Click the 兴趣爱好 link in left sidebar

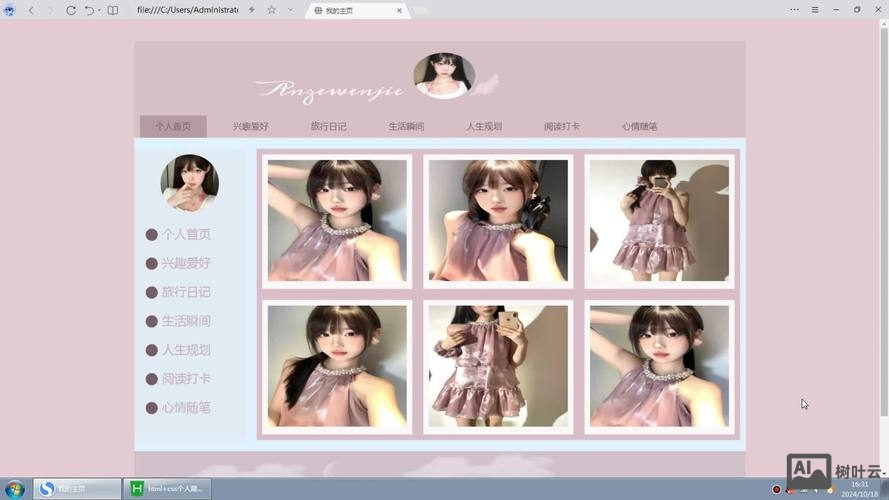point(186,263)
